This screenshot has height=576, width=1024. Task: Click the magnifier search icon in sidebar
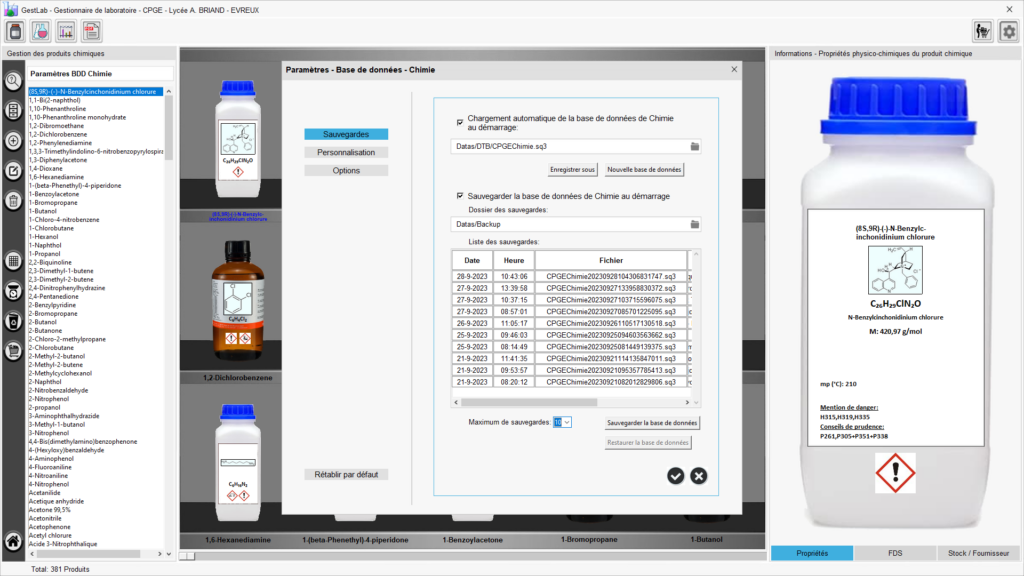[14, 82]
